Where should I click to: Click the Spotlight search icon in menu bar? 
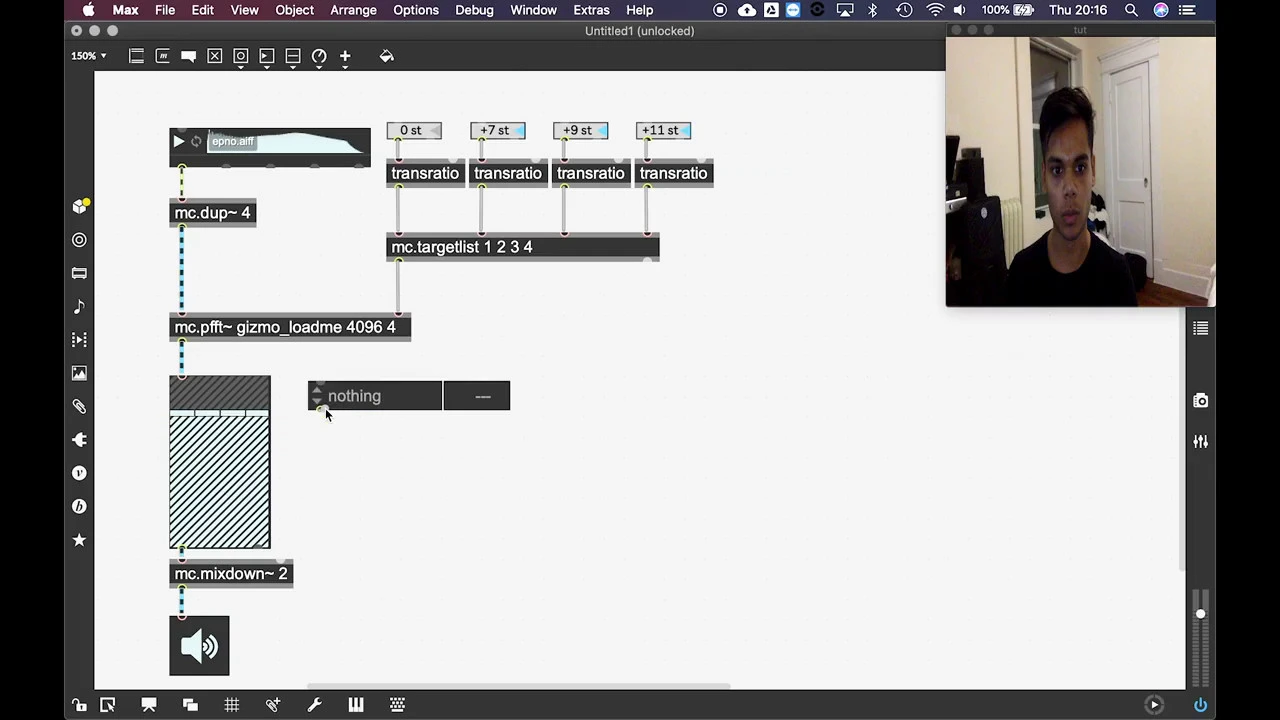1131,10
